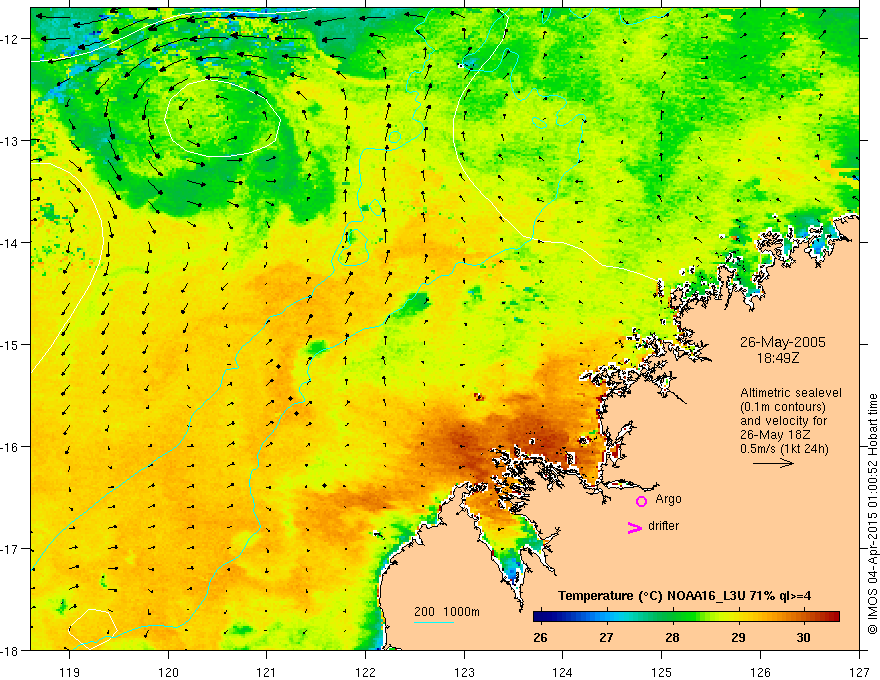Click the '-18' latitude axis label
This screenshot has height=680, width=880.
[x=11, y=650]
